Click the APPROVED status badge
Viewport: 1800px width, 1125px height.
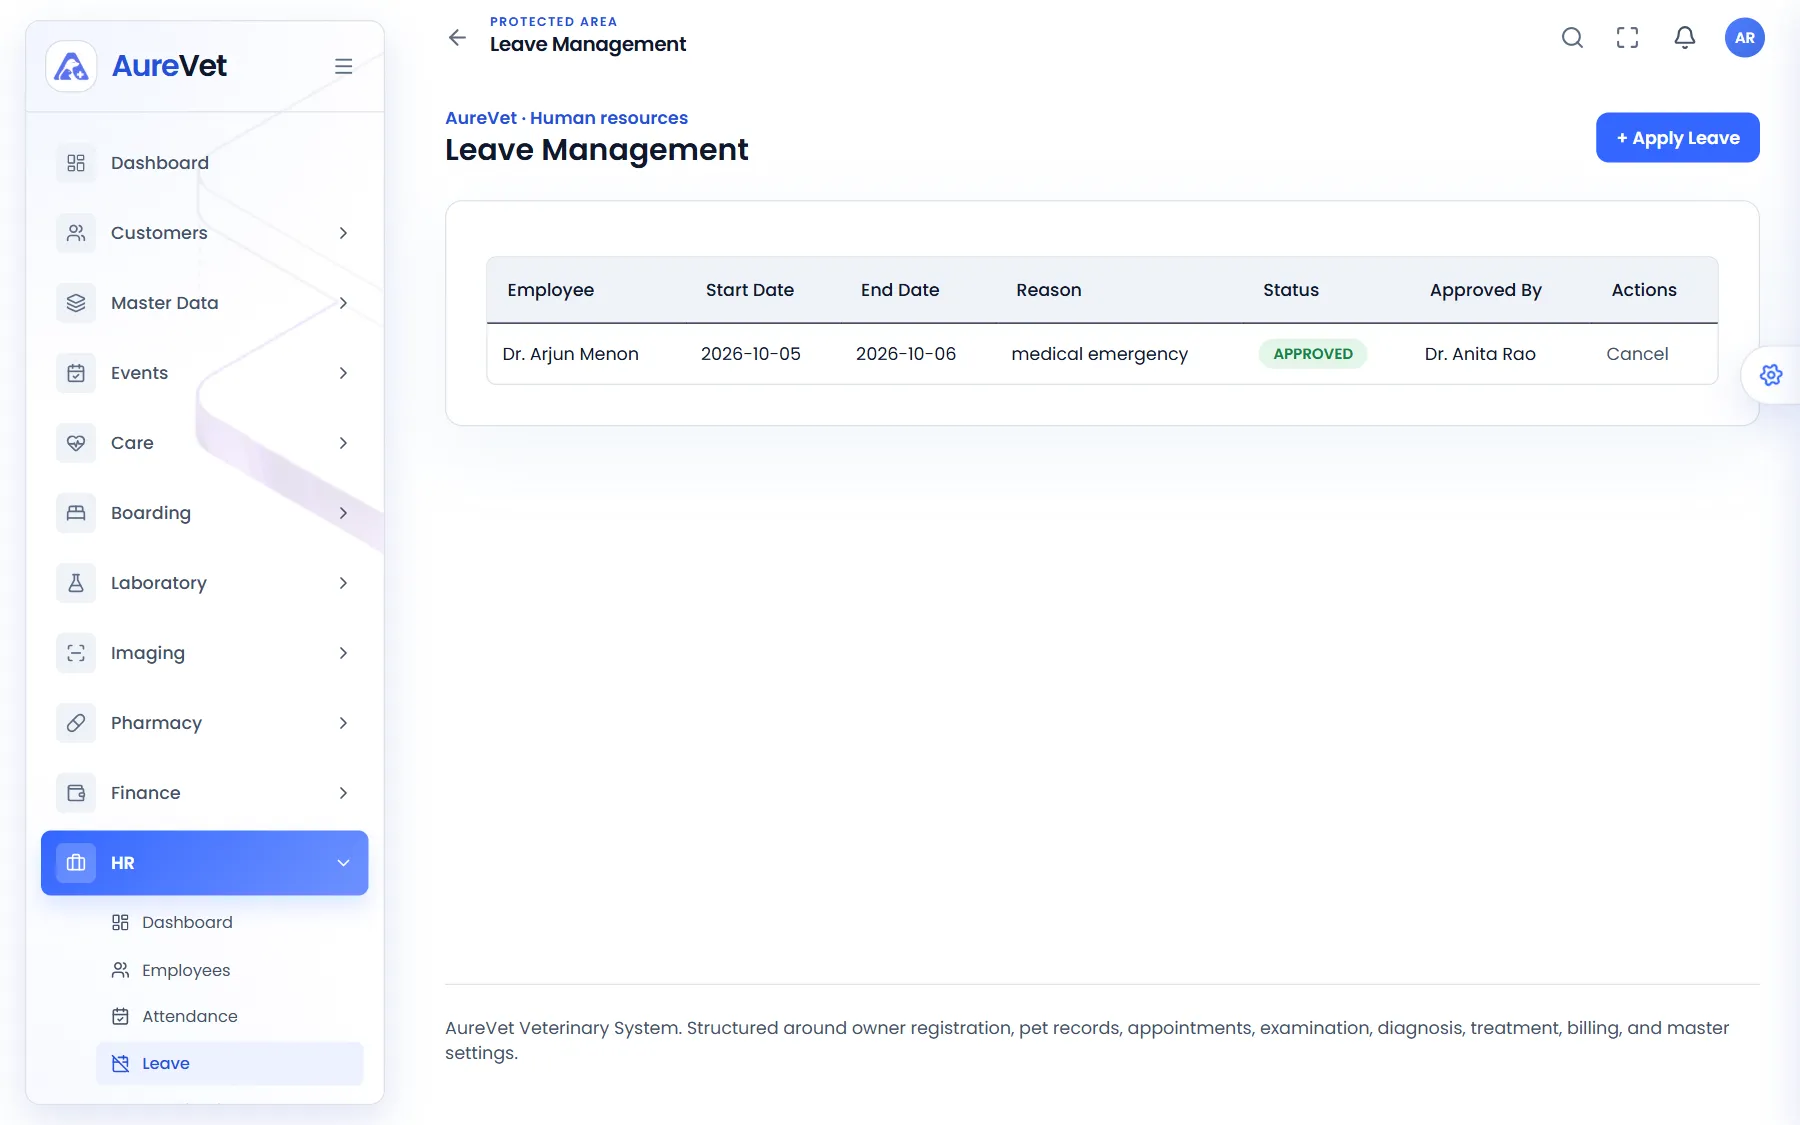pos(1312,354)
